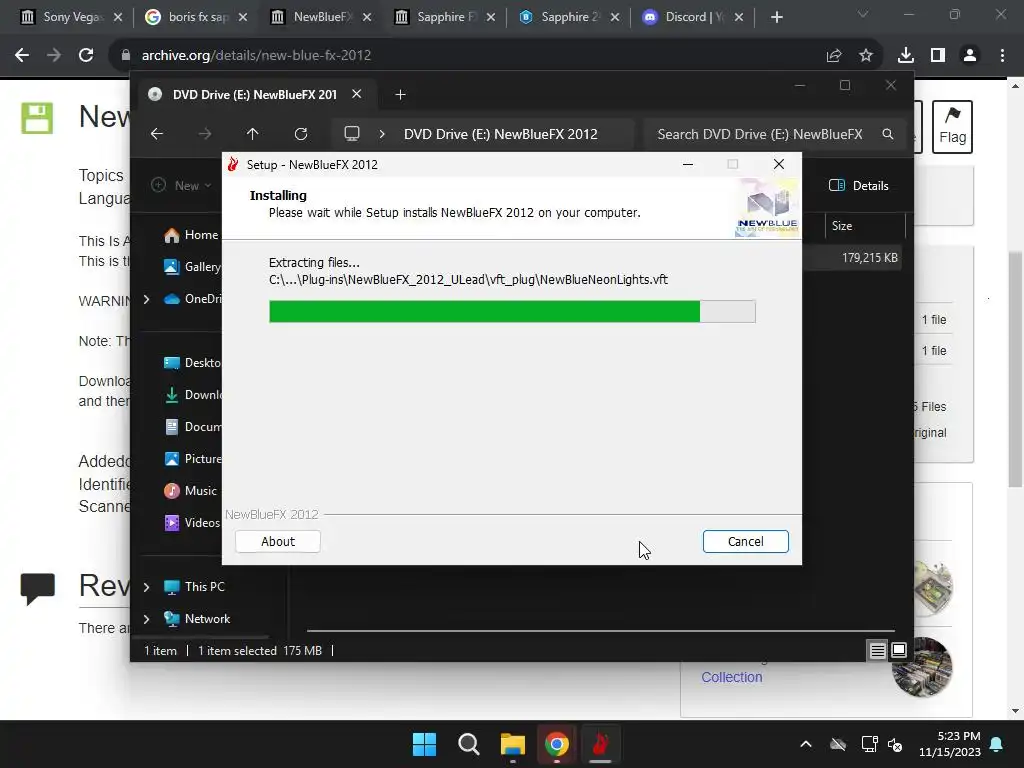Switch to the Discord tab
Image resolution: width=1024 pixels, height=768 pixels.
[694, 17]
